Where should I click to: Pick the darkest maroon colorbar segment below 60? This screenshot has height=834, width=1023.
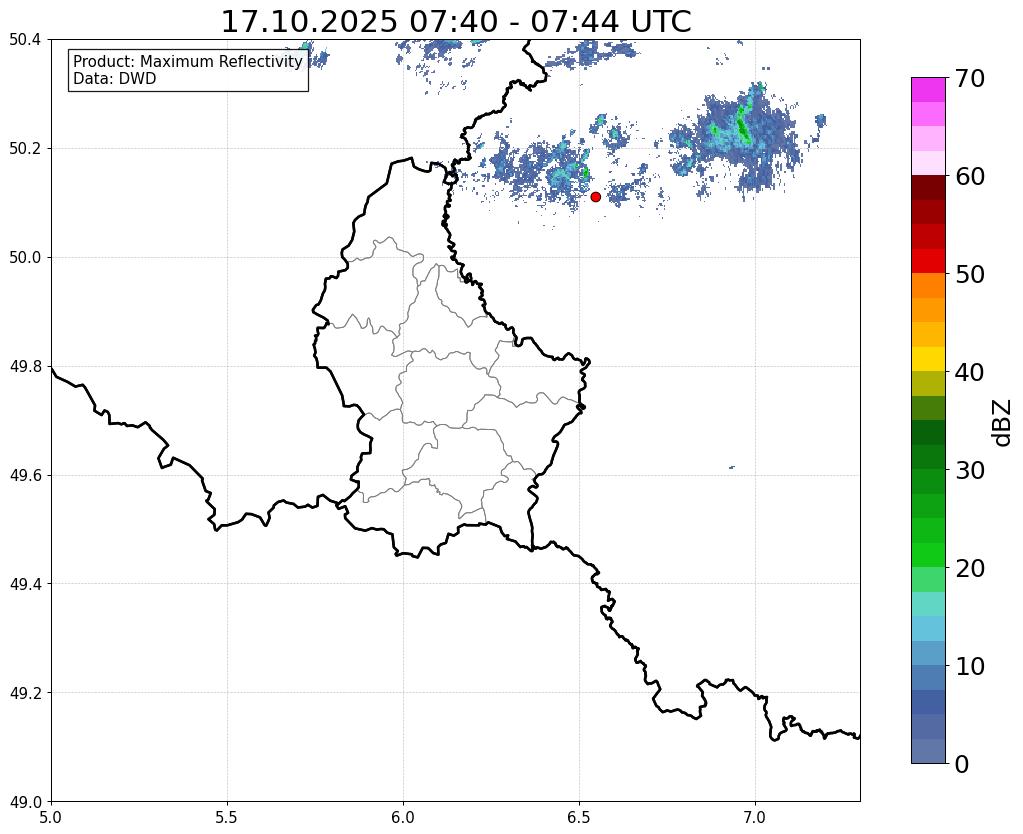[928, 188]
